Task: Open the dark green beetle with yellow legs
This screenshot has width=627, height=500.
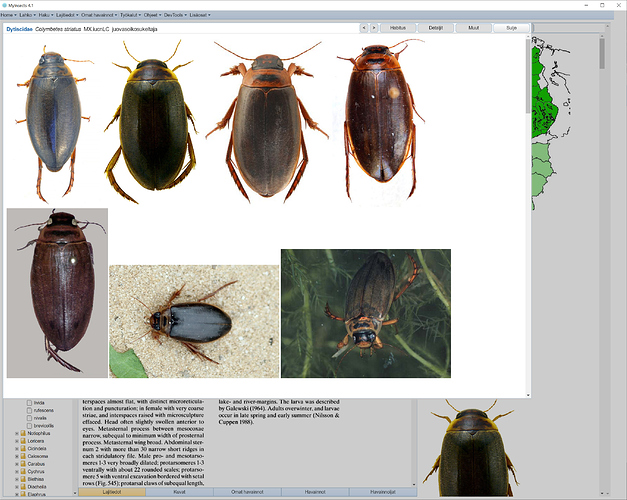Action: [x=152, y=122]
